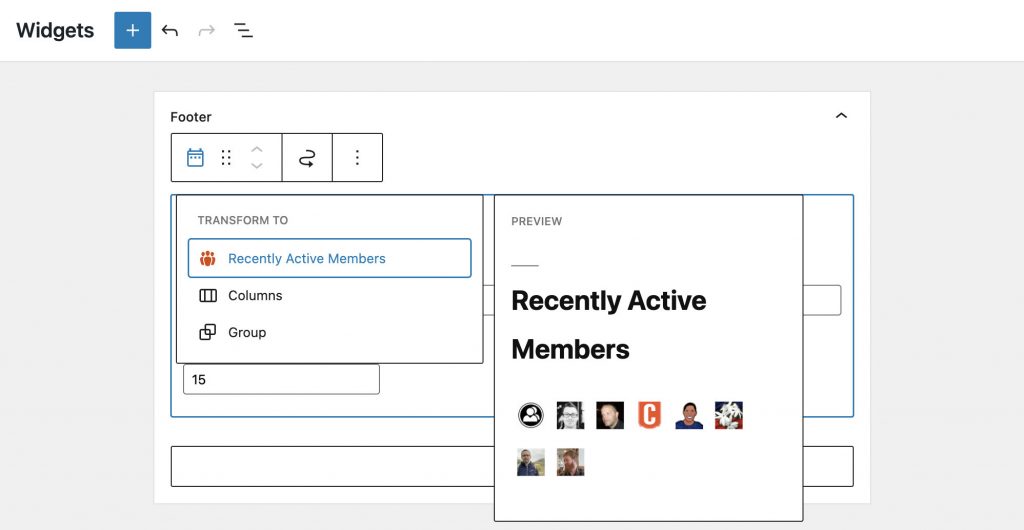Image resolution: width=1024 pixels, height=530 pixels.
Task: Choose Group from Transform To list
Action: click(247, 332)
